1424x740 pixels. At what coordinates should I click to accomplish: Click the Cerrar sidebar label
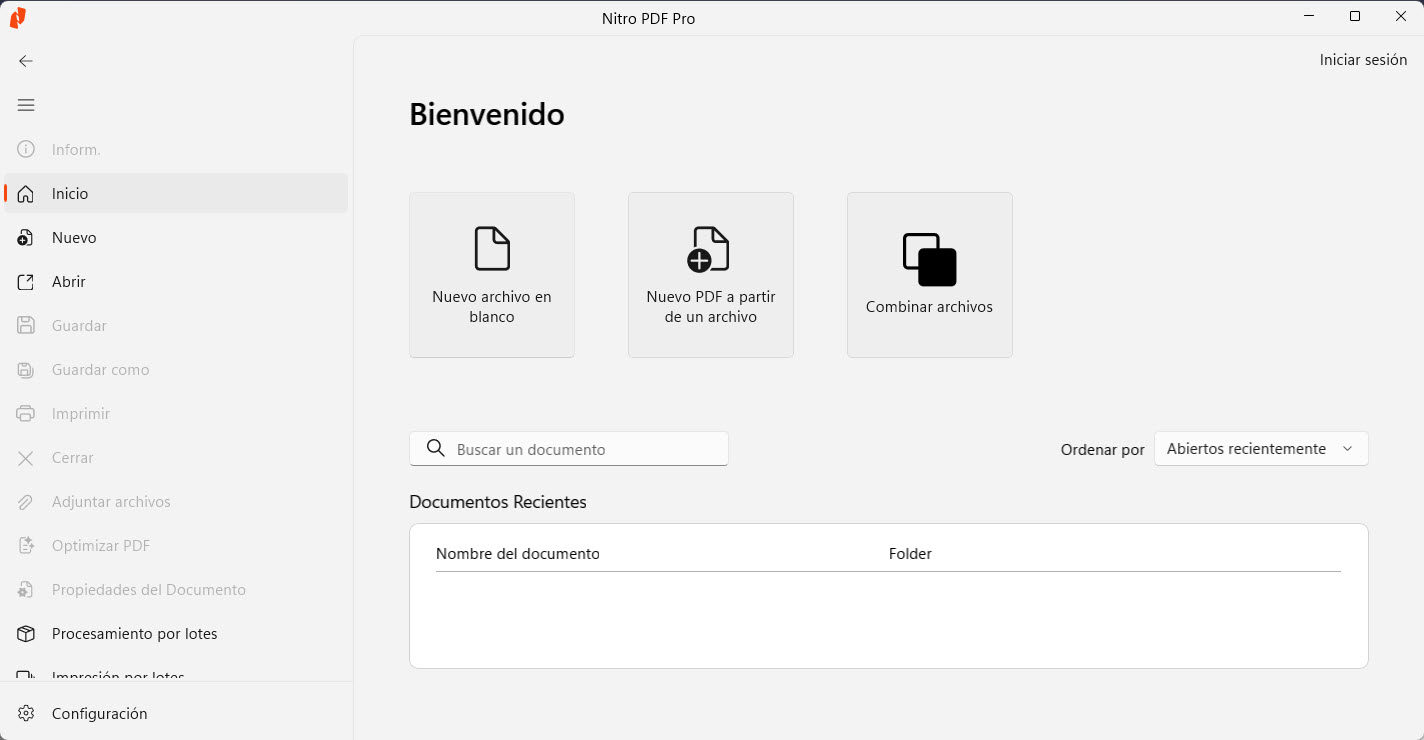73,458
